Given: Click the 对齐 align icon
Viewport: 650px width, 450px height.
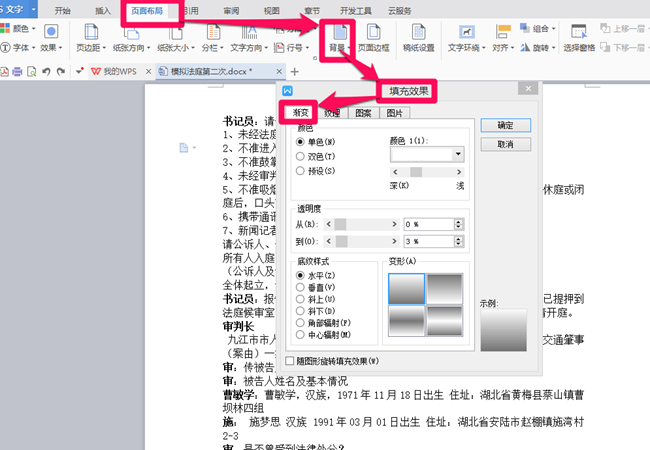Looking at the screenshot, I should tap(503, 31).
